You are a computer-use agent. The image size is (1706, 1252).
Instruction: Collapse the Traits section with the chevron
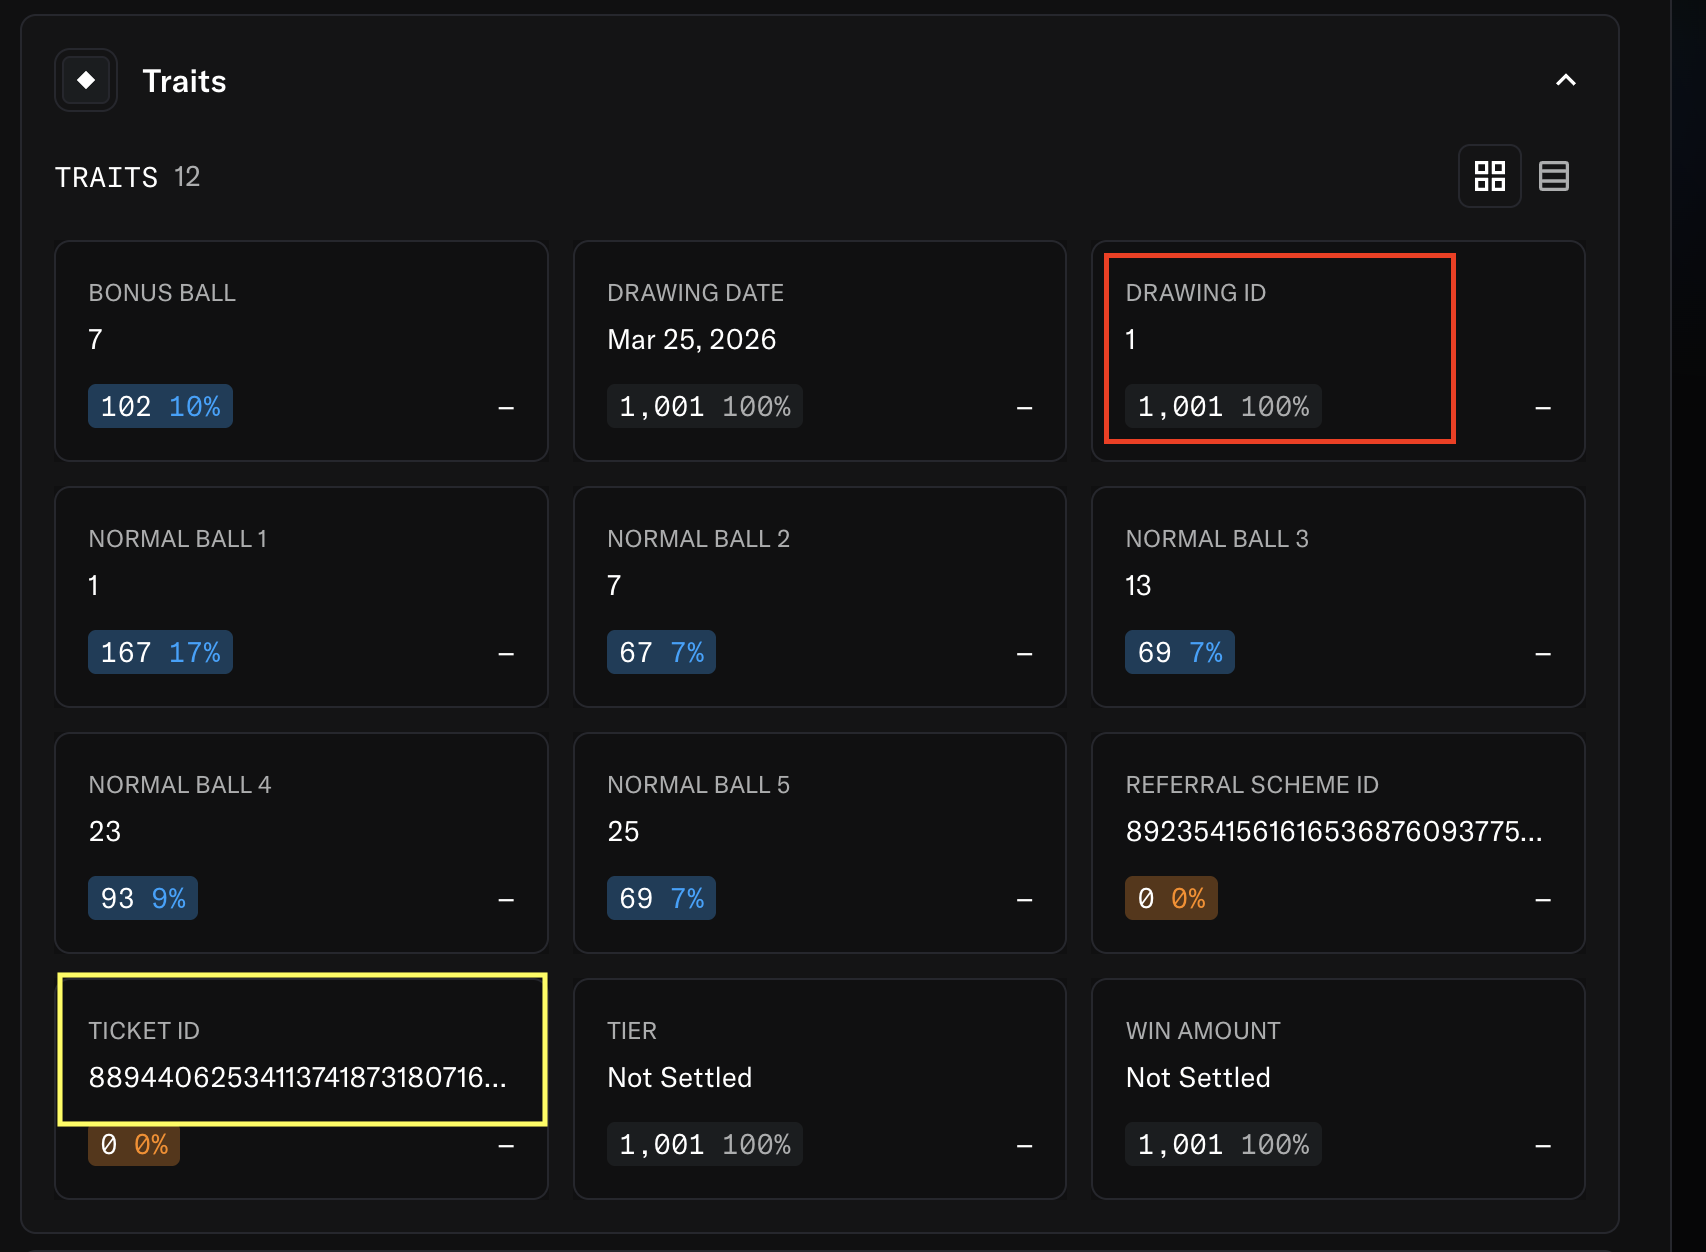point(1566,80)
